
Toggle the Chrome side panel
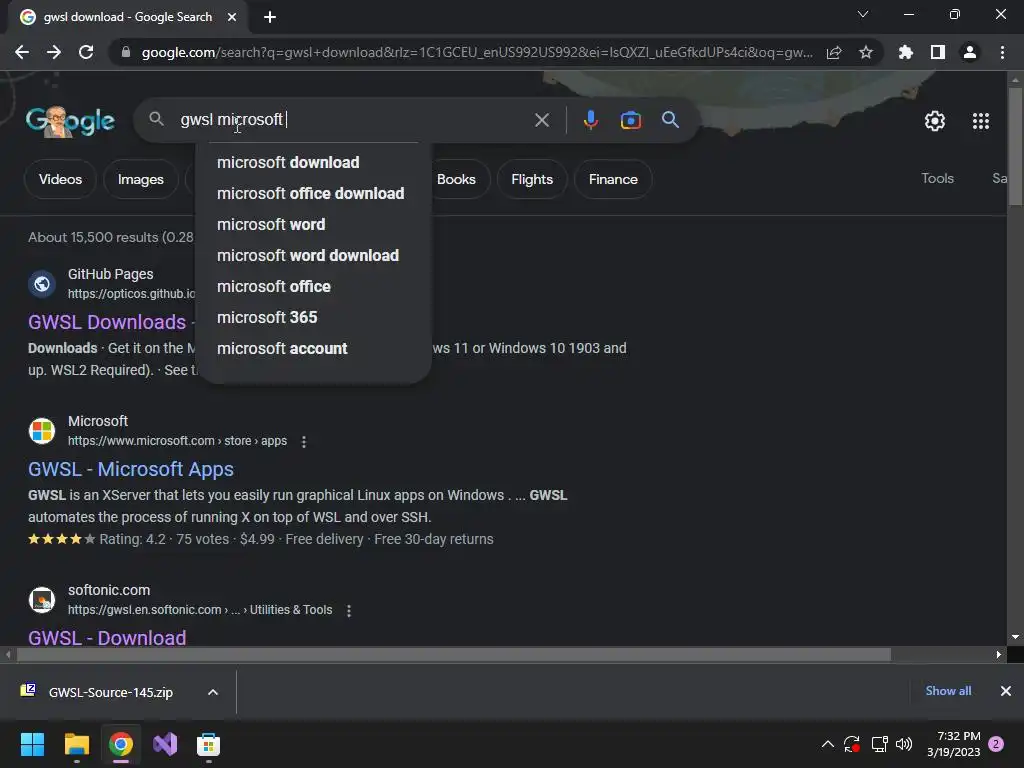tap(938, 52)
